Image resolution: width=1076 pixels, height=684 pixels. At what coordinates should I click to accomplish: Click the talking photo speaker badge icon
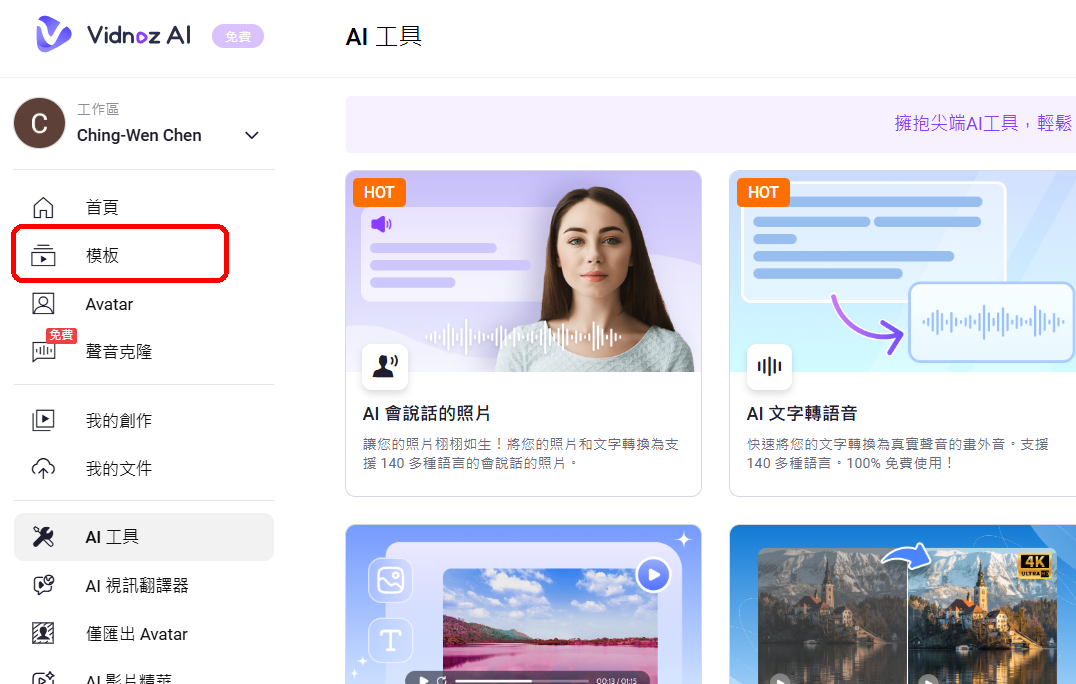(385, 366)
